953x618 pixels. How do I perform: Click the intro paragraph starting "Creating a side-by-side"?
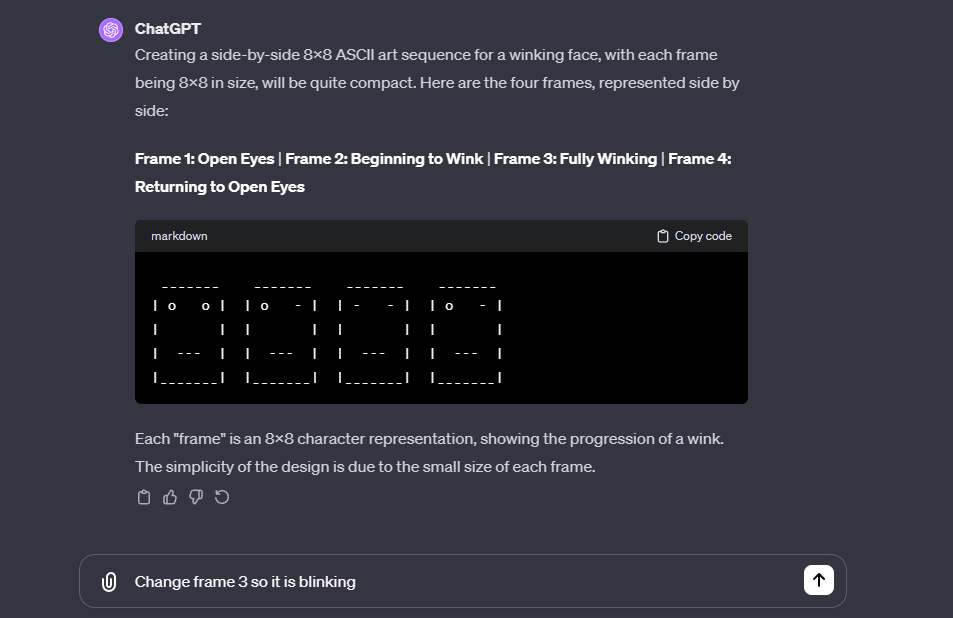pyautogui.click(x=437, y=83)
